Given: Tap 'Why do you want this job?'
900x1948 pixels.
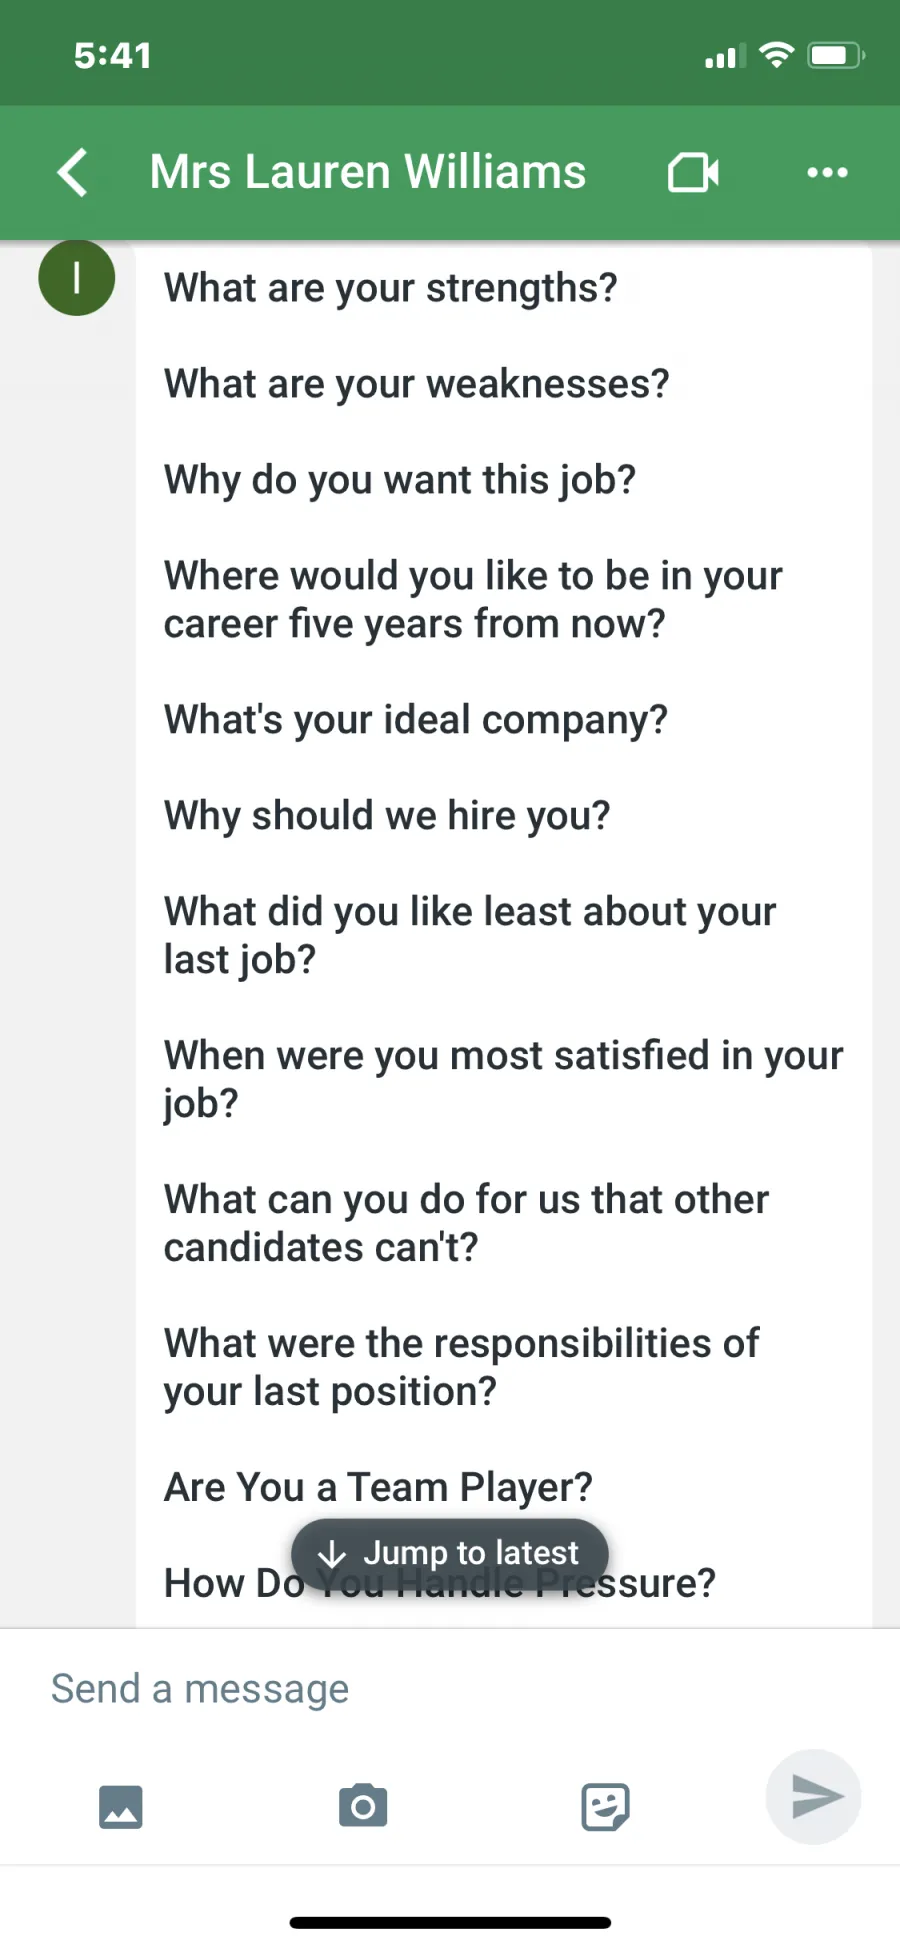Looking at the screenshot, I should 400,480.
